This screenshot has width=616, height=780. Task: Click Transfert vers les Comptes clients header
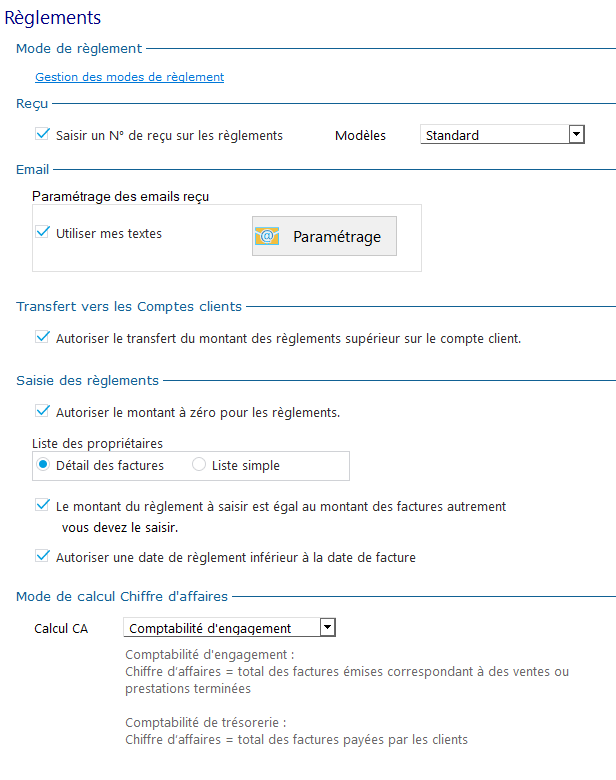(x=129, y=306)
